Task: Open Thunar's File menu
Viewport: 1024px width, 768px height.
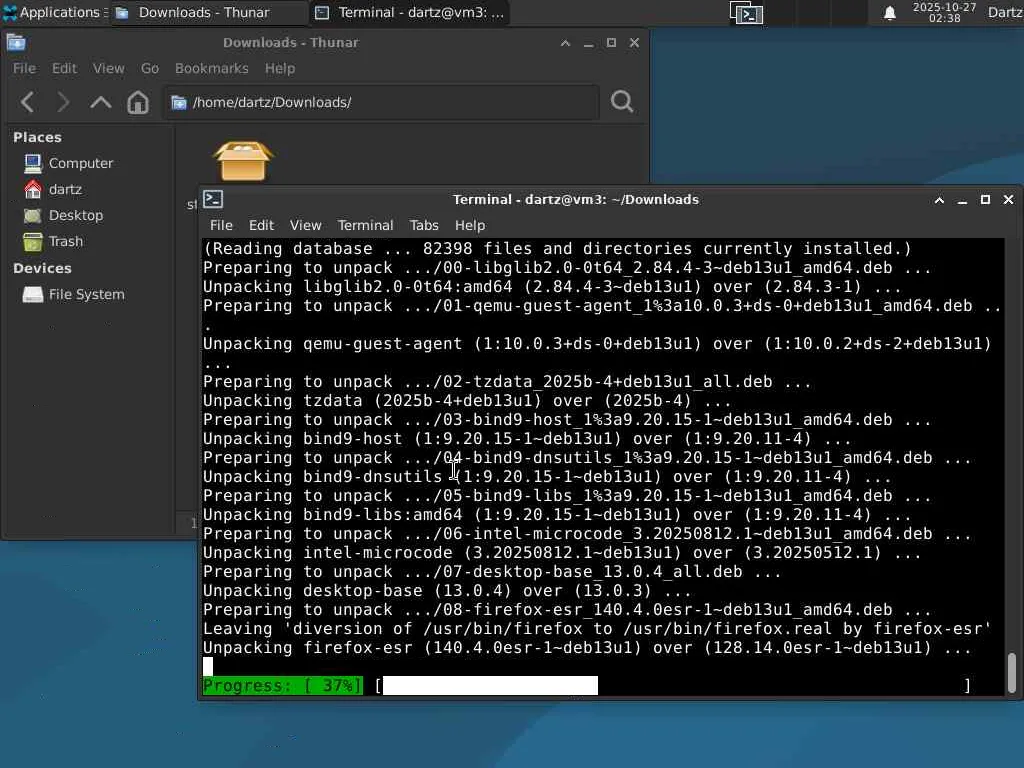Action: click(x=24, y=68)
